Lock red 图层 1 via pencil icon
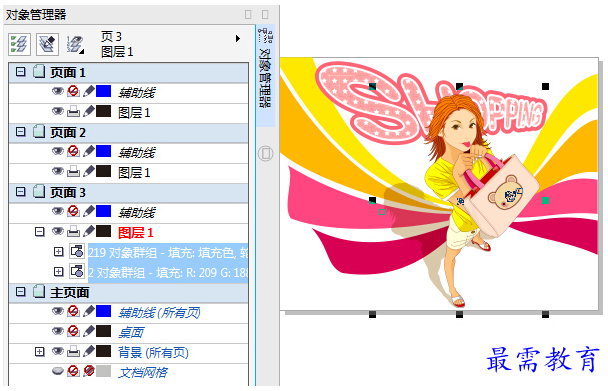Viewport: 608px width, 391px height. coord(88,231)
